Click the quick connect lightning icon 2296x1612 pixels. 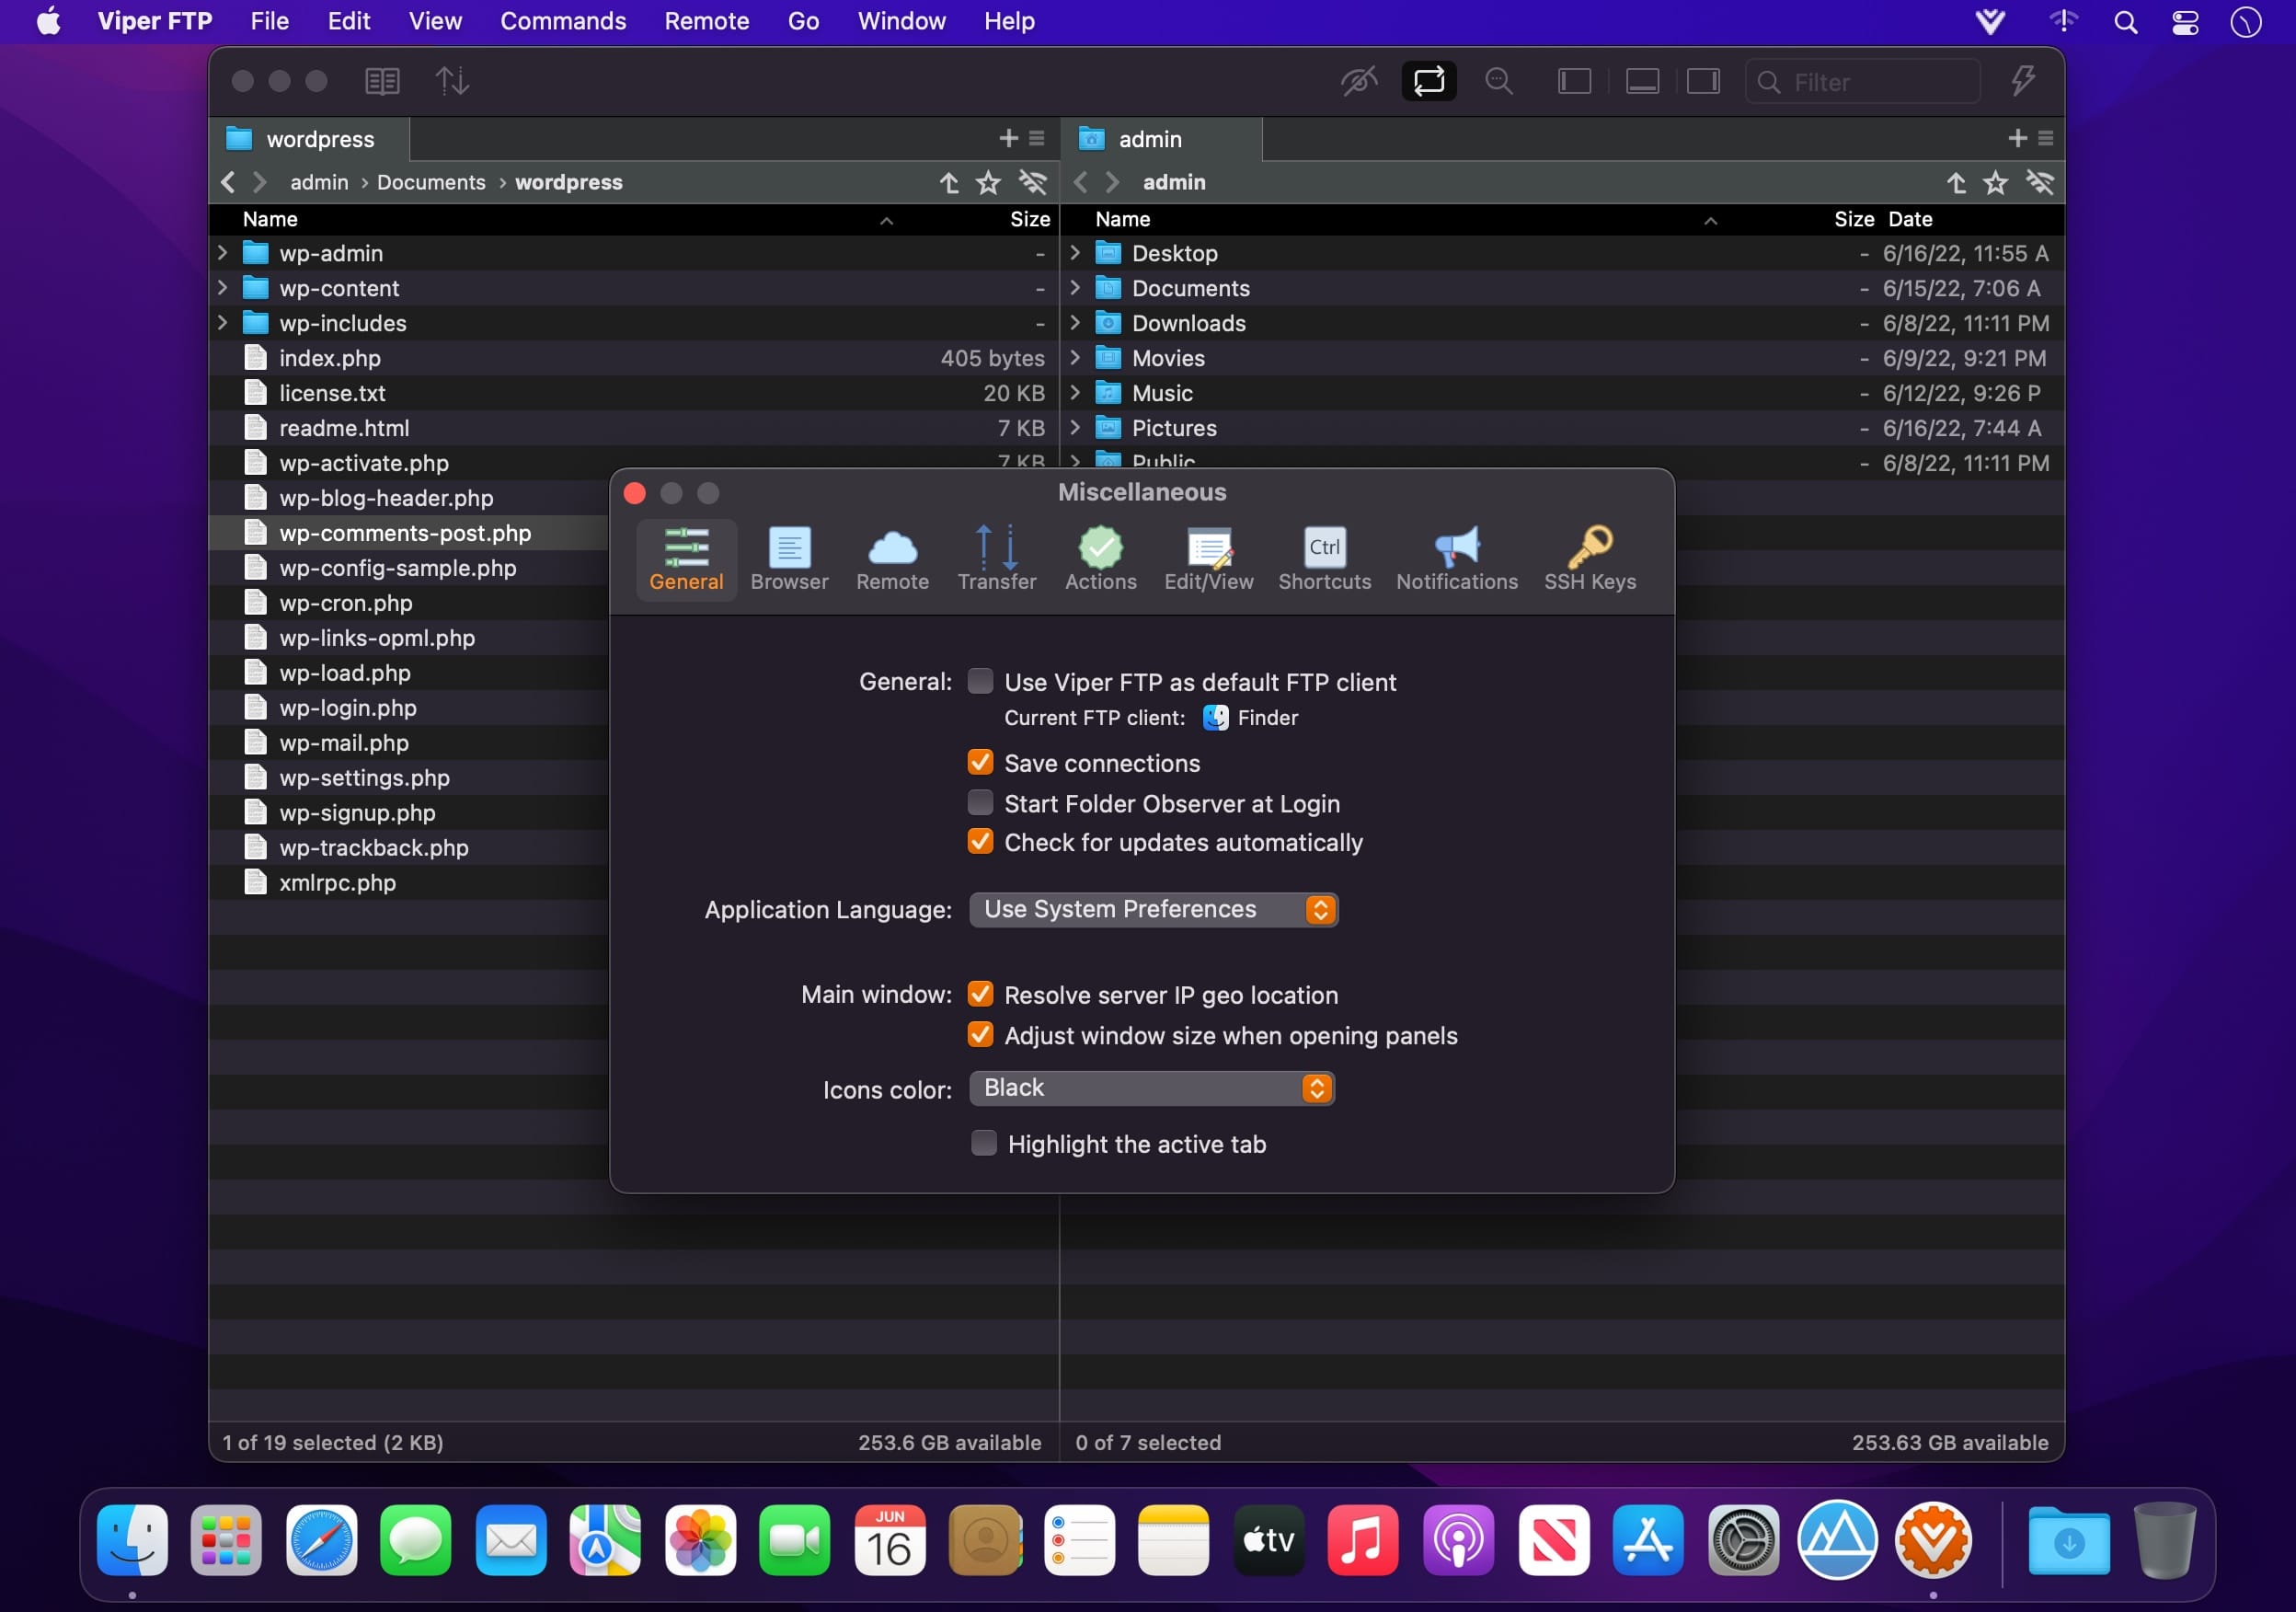(x=2022, y=81)
